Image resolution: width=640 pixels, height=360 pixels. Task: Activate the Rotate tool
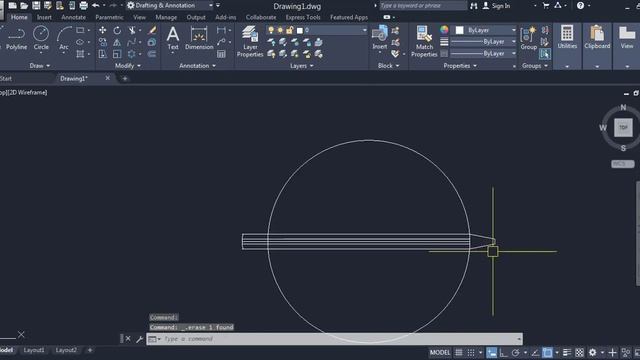pos(117,30)
